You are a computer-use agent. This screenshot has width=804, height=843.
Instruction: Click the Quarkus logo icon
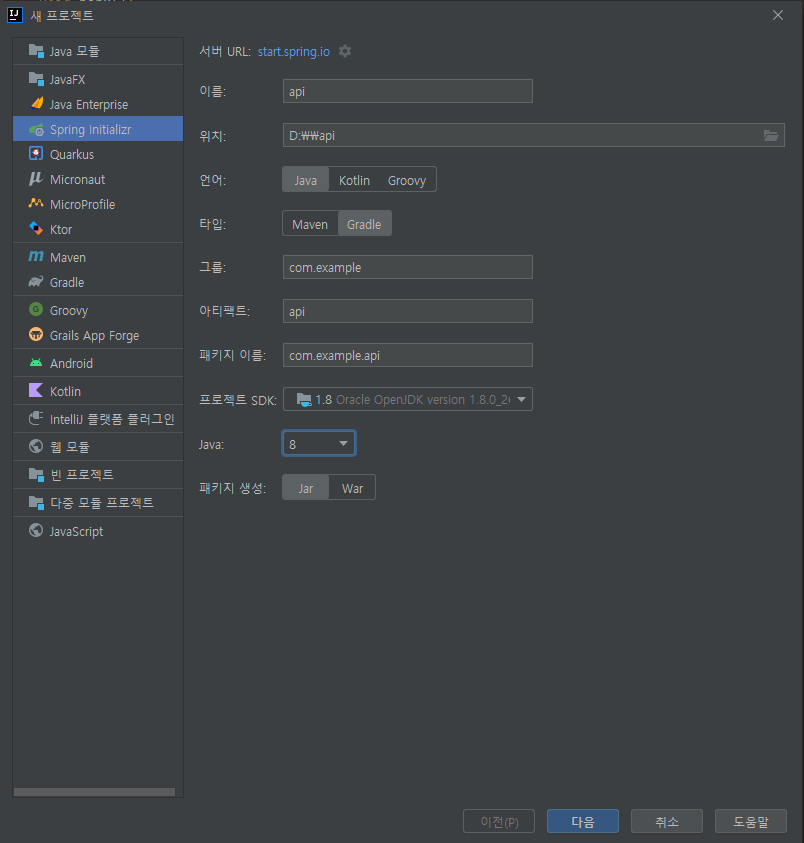pyautogui.click(x=36, y=154)
